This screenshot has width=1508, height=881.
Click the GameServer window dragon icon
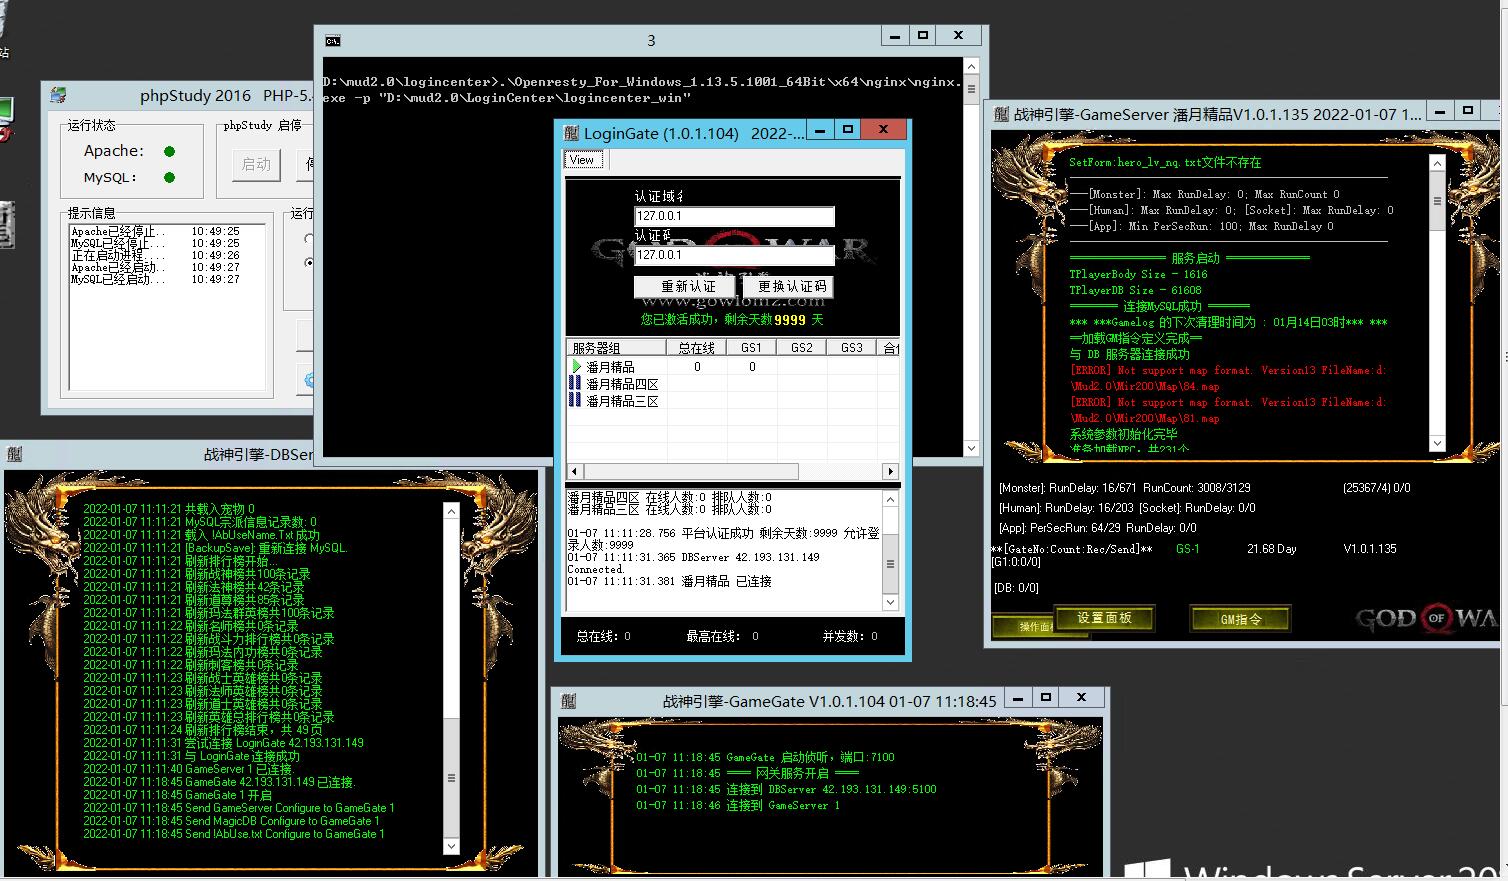point(1001,114)
